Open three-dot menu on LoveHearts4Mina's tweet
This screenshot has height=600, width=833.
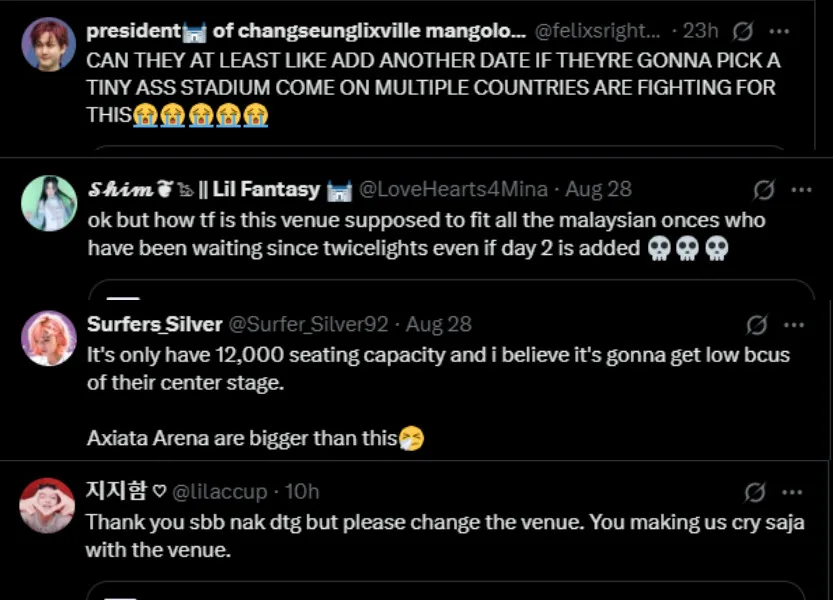(x=801, y=189)
